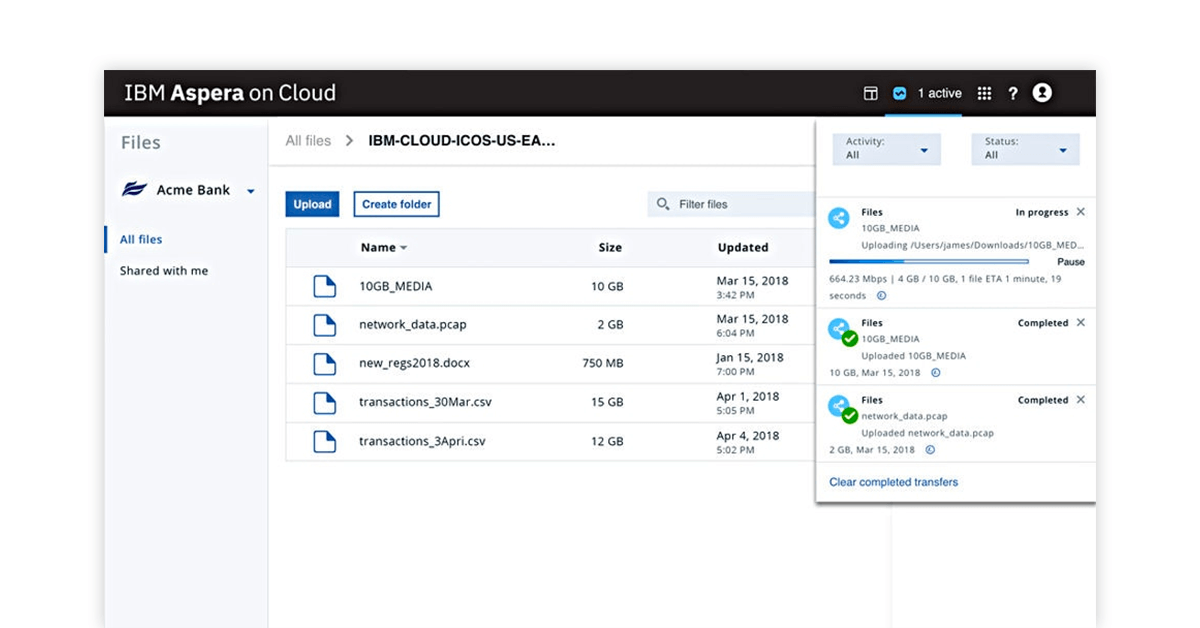This screenshot has width=1200, height=628.
Task: Click the 'In progress' status label
Action: point(1042,212)
